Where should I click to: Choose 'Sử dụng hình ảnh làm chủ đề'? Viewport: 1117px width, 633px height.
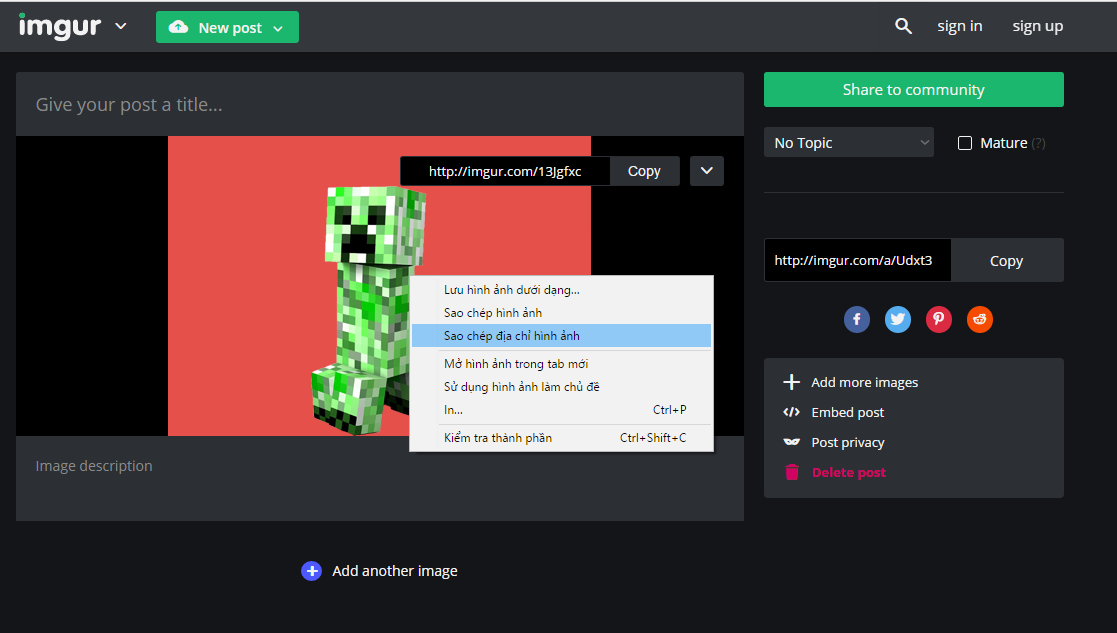tap(561, 387)
